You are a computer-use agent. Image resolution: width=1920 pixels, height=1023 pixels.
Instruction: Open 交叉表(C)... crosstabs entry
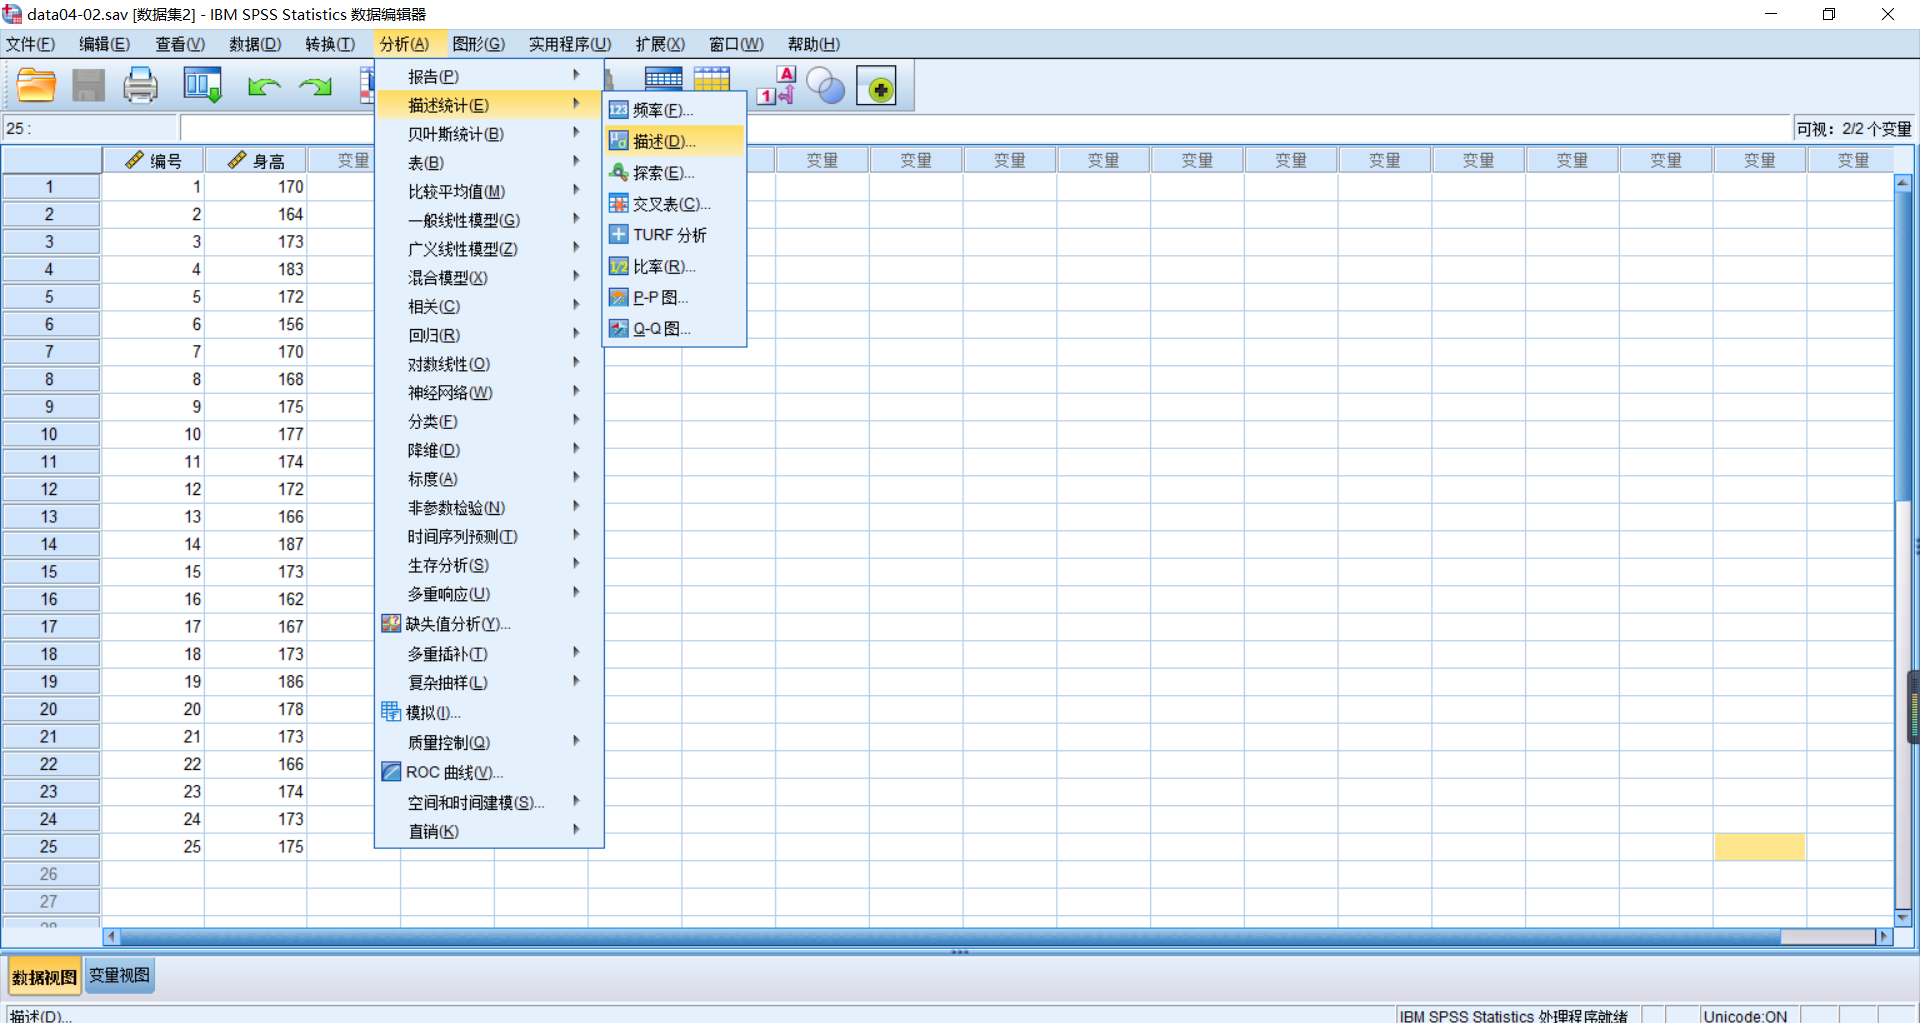click(x=674, y=204)
